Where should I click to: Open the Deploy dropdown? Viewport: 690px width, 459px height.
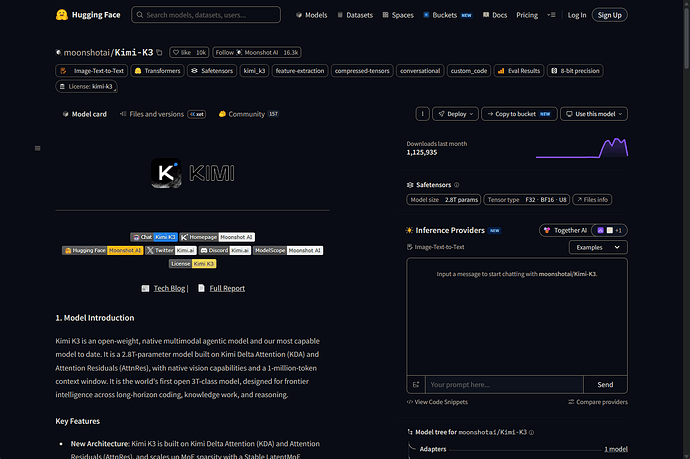455,114
